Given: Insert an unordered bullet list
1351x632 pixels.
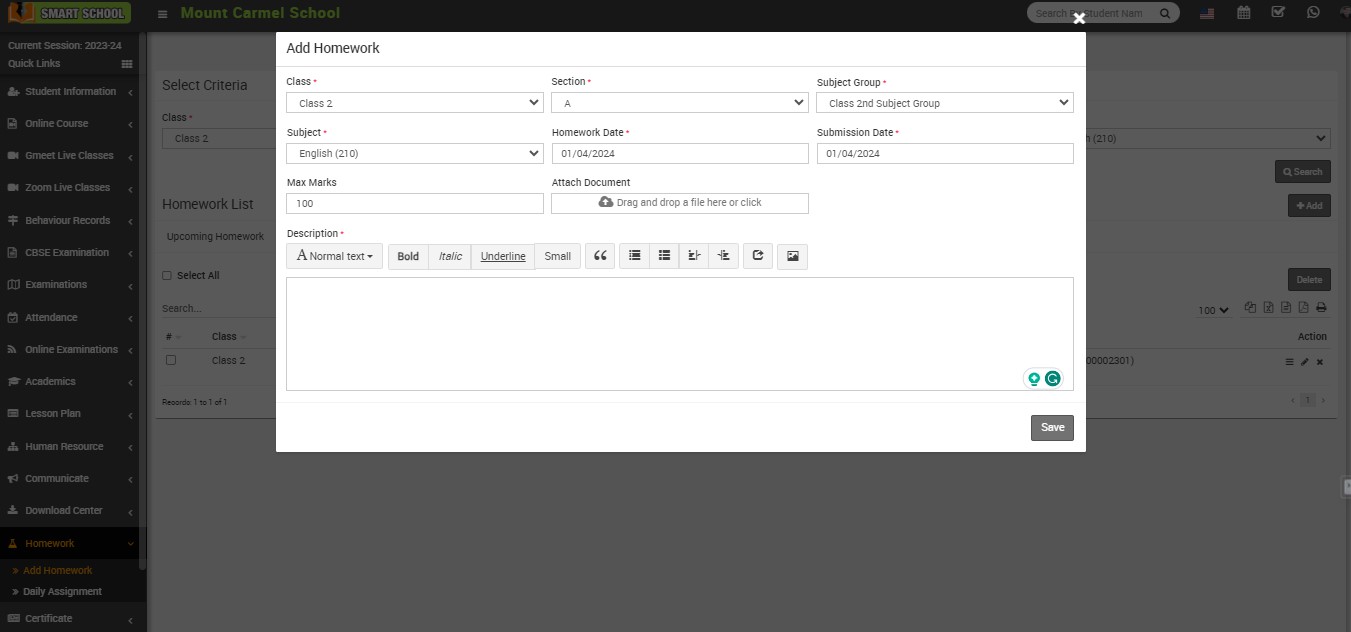Looking at the screenshot, I should (634, 256).
